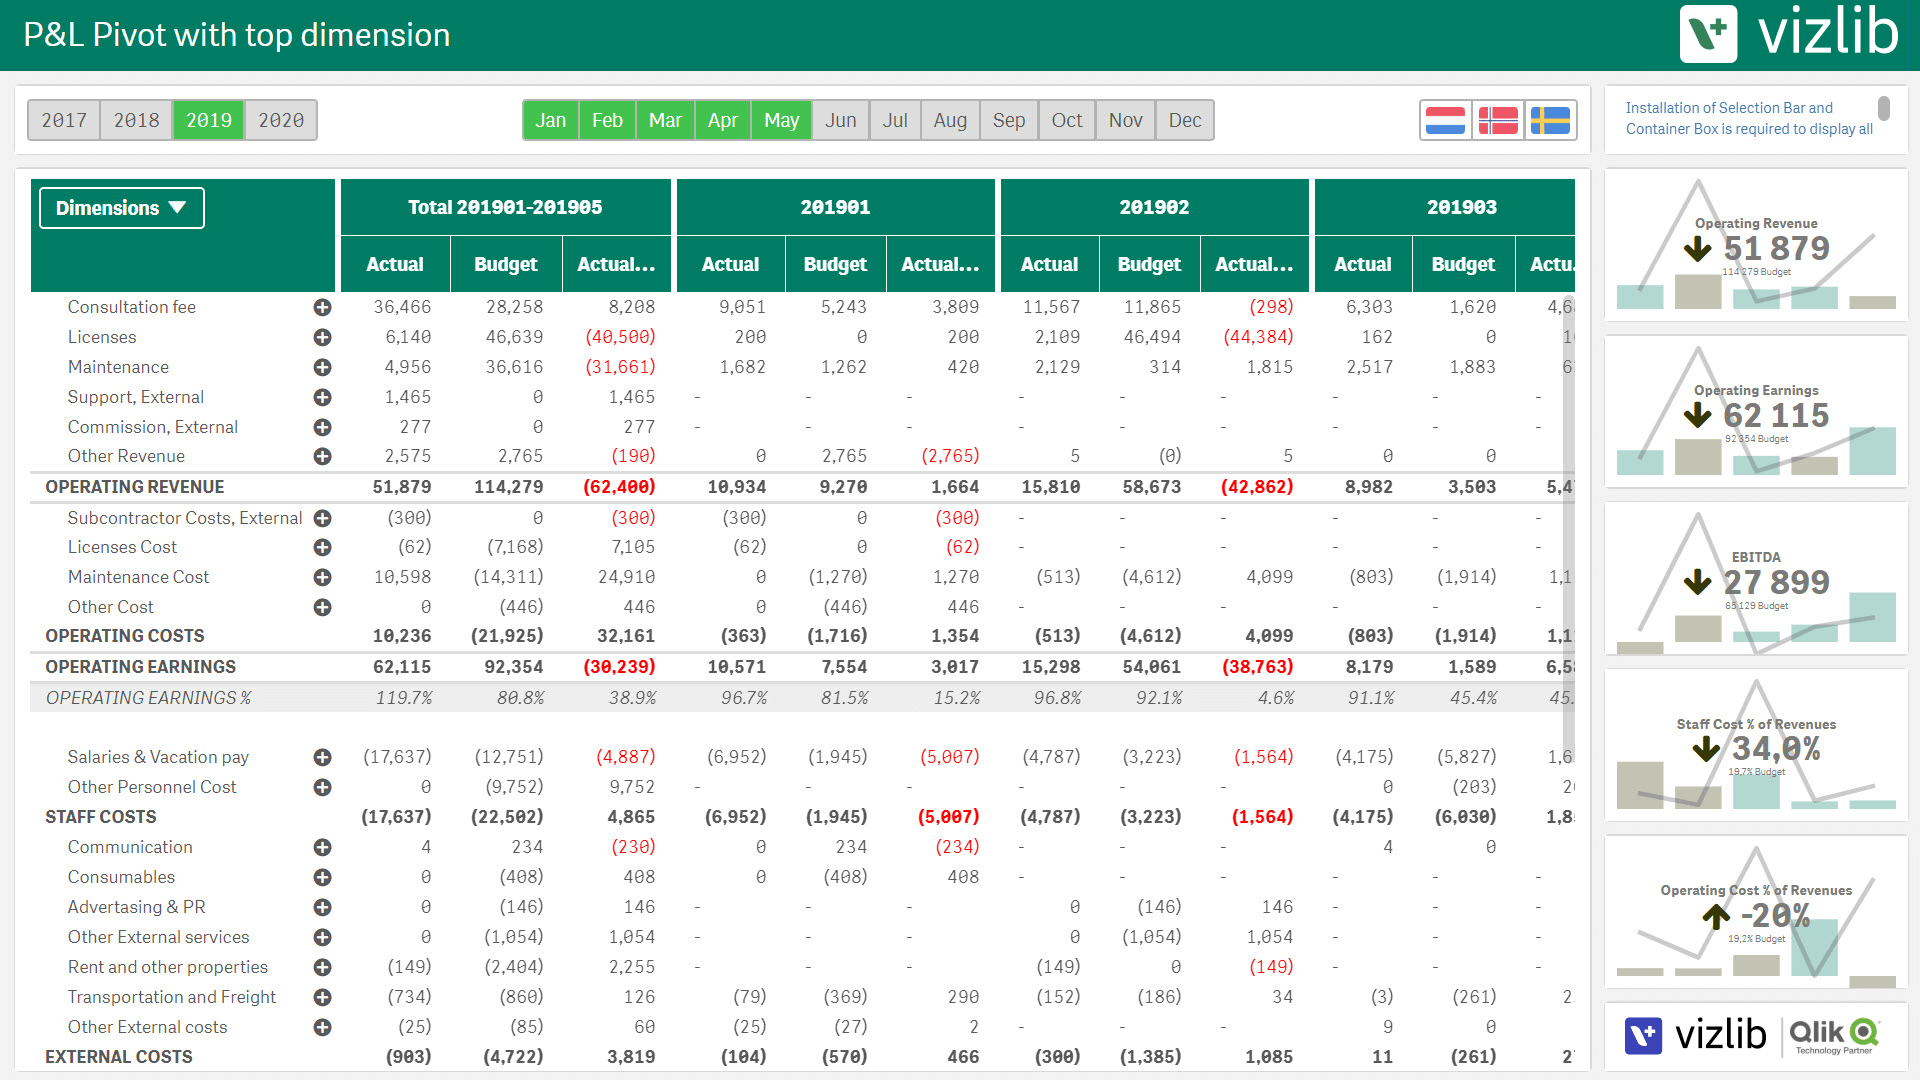Open the Operating Earnings KPI card
The image size is (1920, 1080).
click(1756, 412)
